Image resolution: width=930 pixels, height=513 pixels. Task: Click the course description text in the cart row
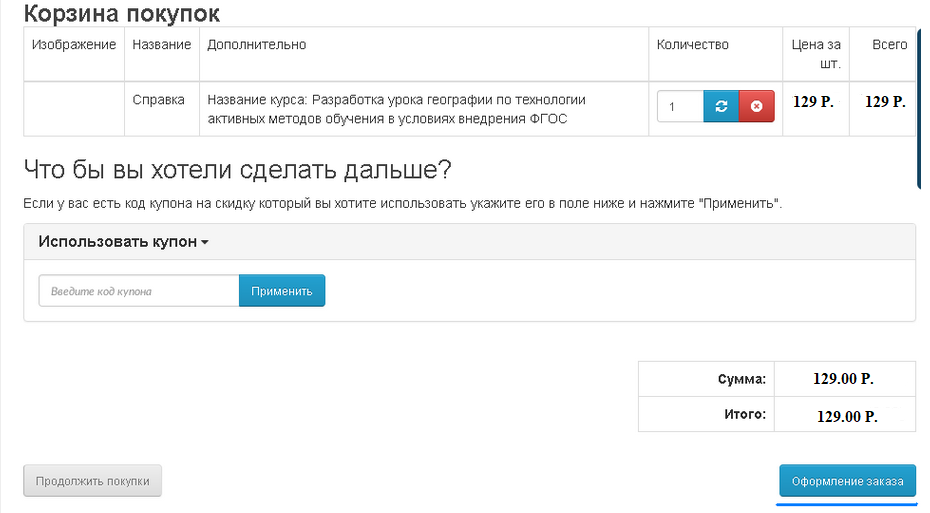pos(396,109)
